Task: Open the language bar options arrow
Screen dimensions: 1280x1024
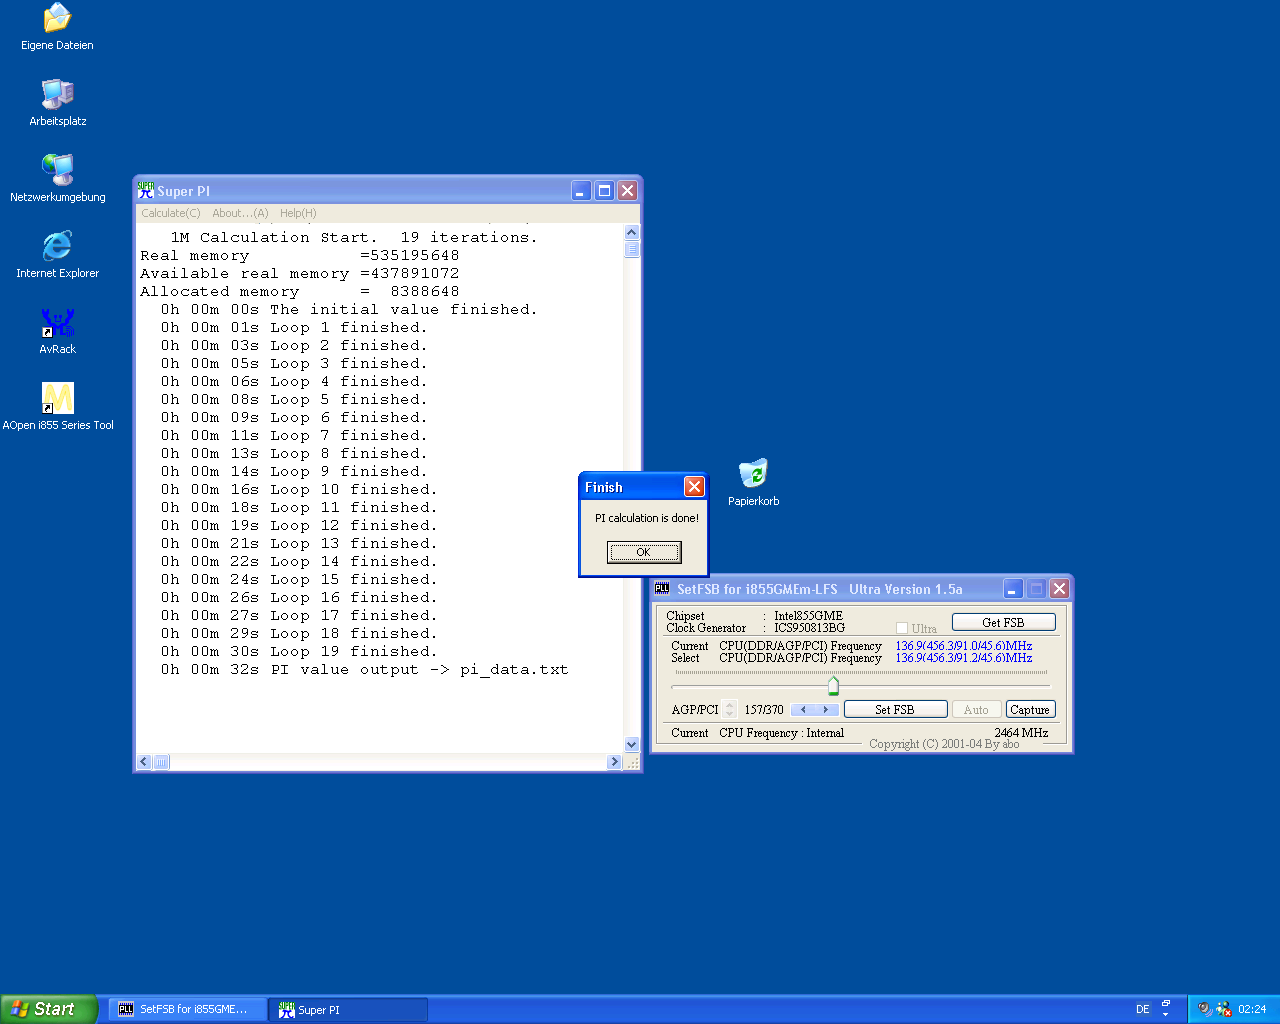Action: coord(1166,1015)
